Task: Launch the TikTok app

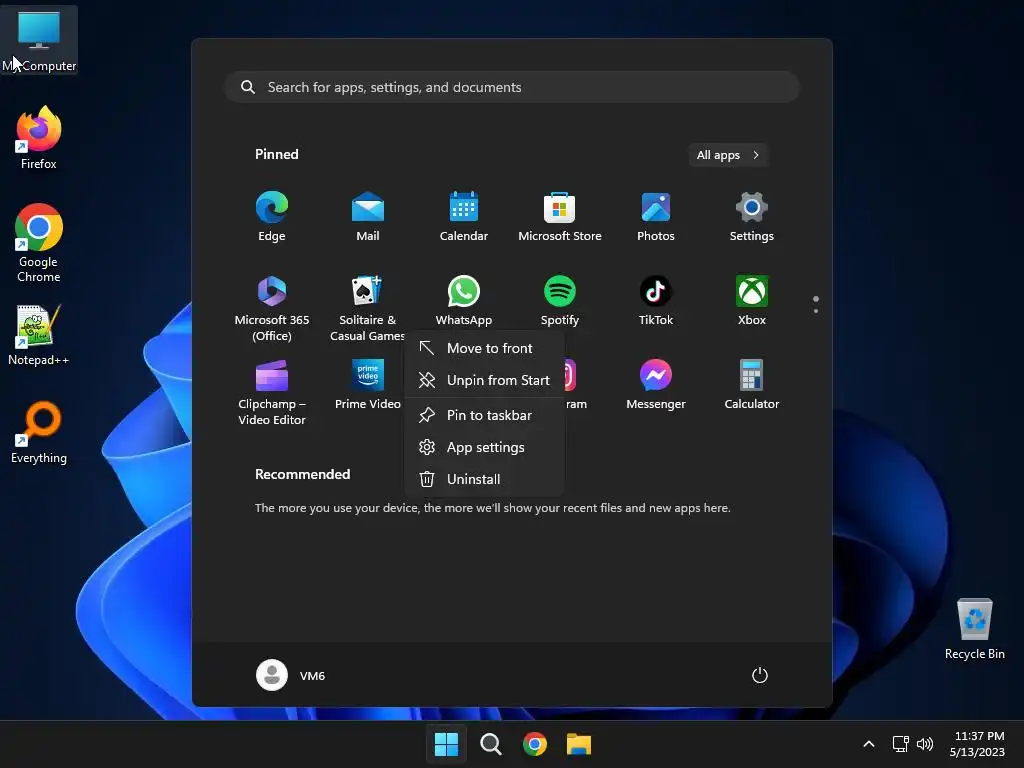Action: point(656,300)
